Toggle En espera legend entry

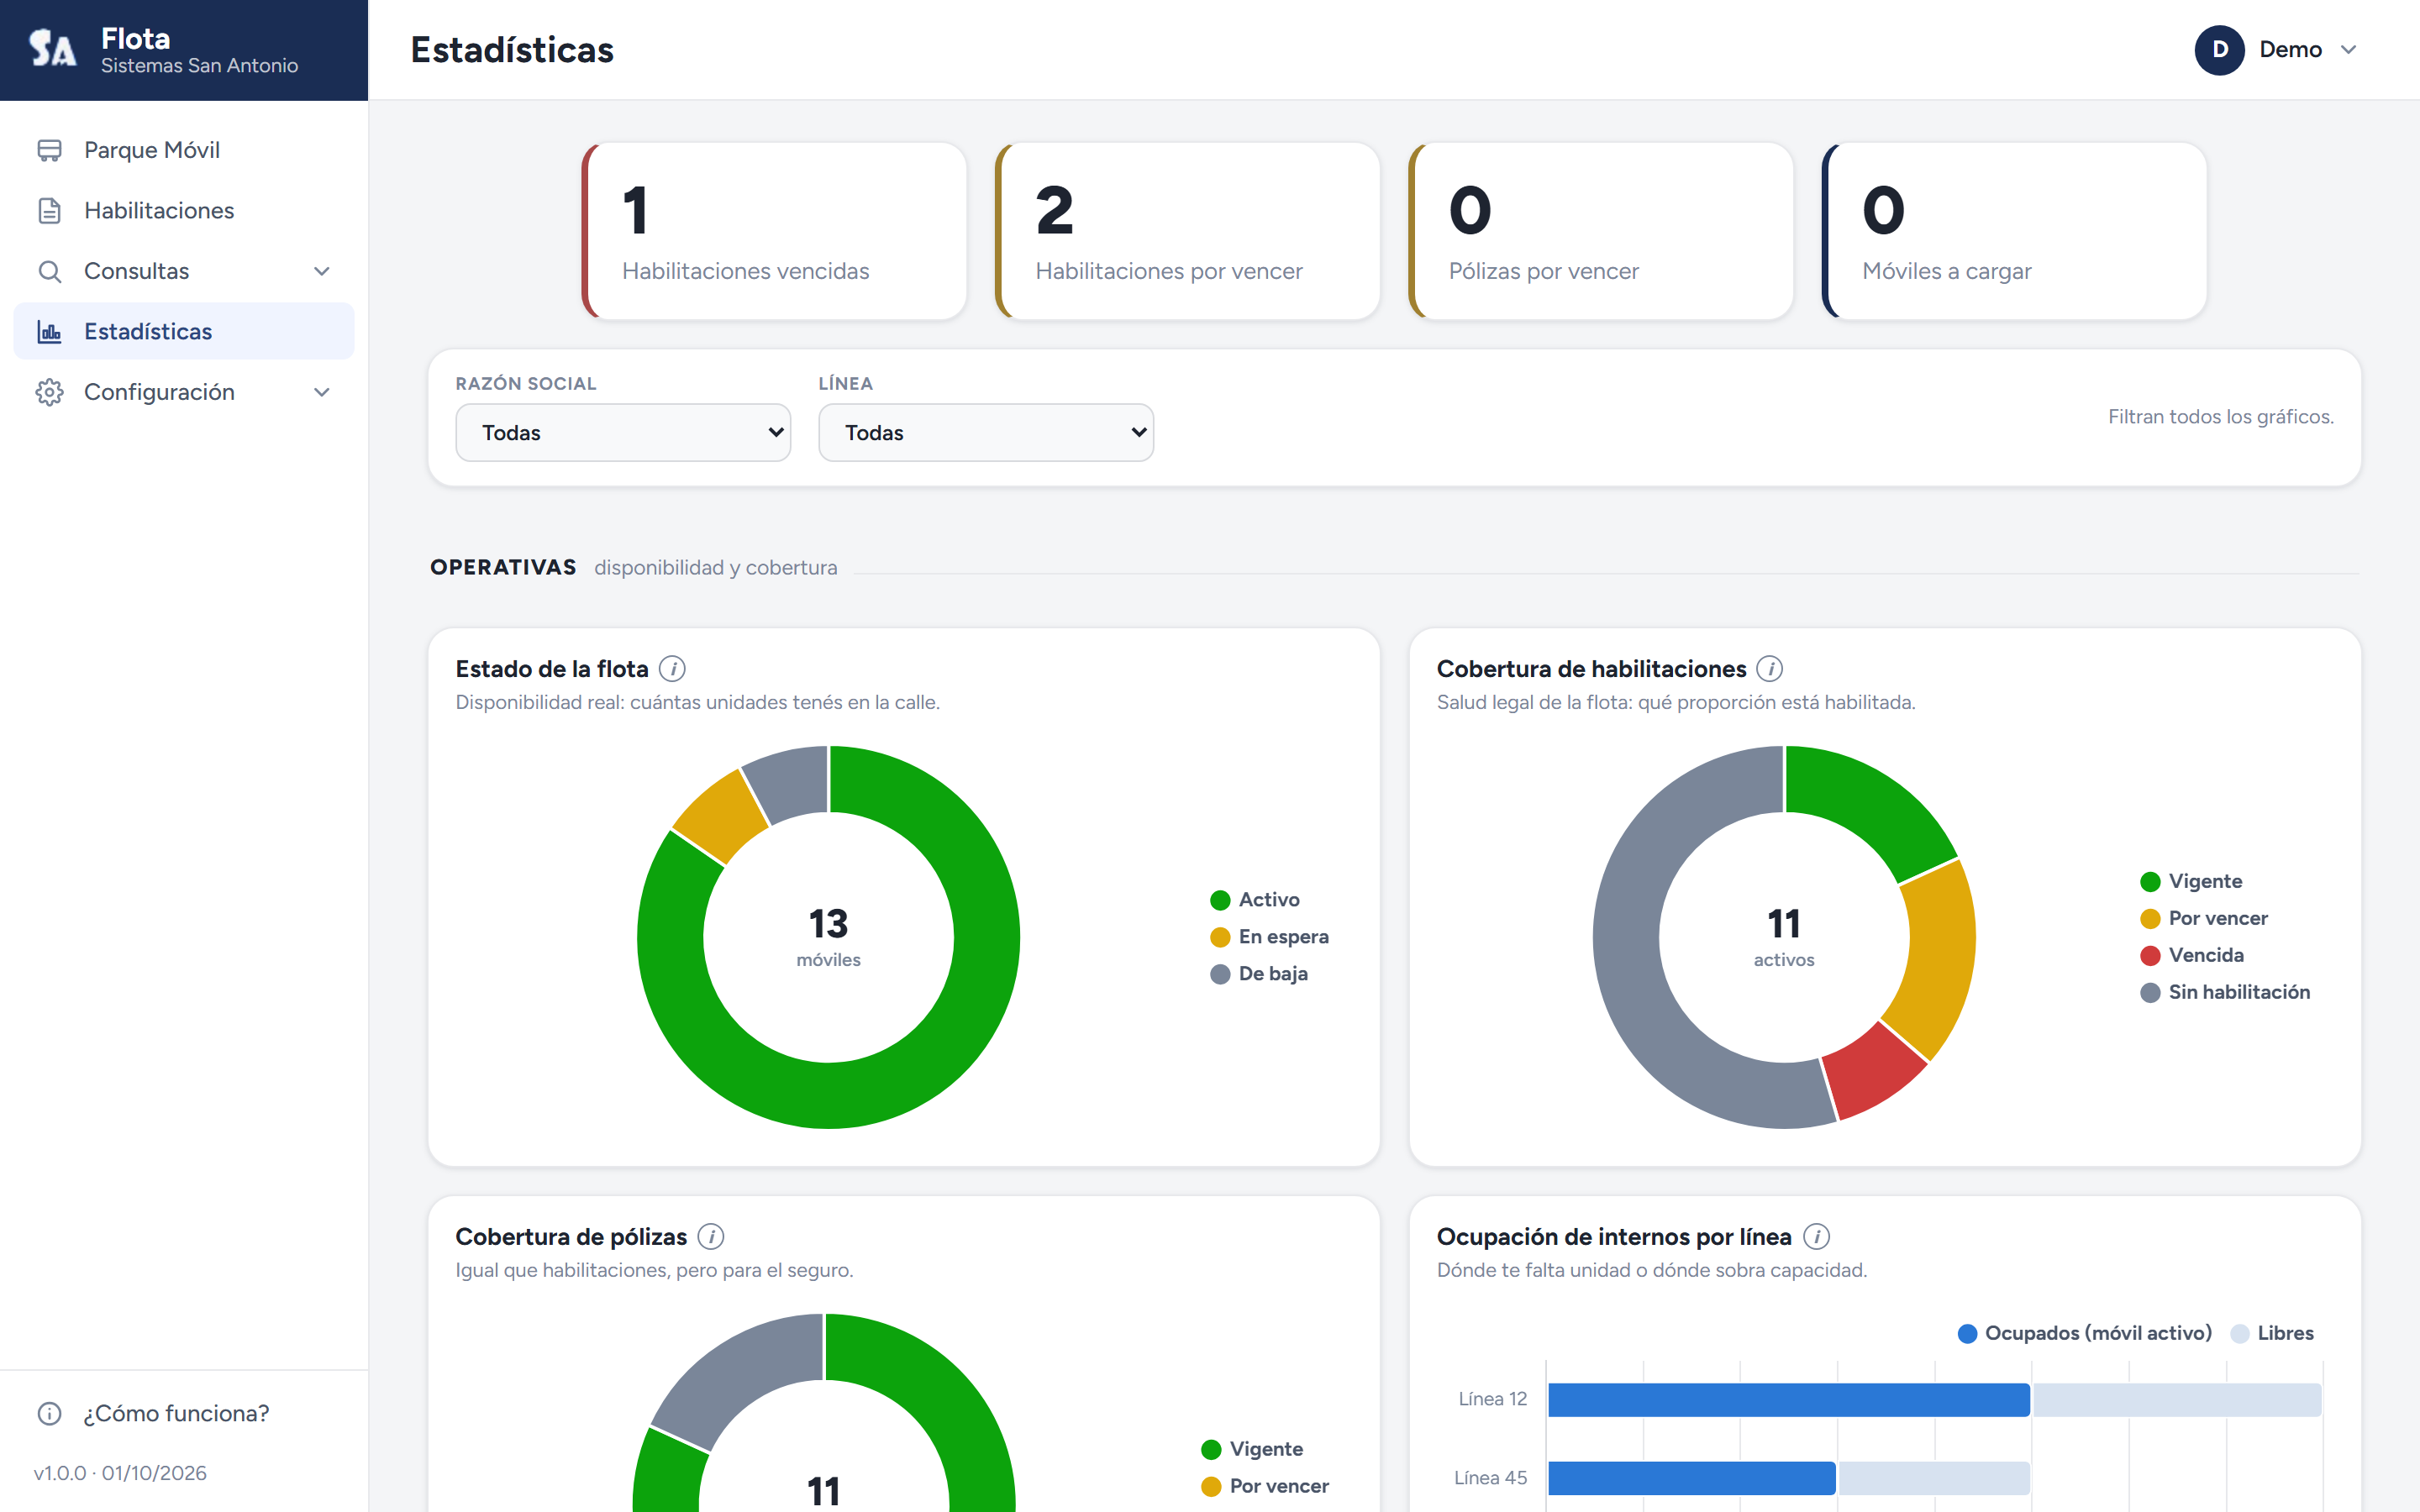[1269, 937]
